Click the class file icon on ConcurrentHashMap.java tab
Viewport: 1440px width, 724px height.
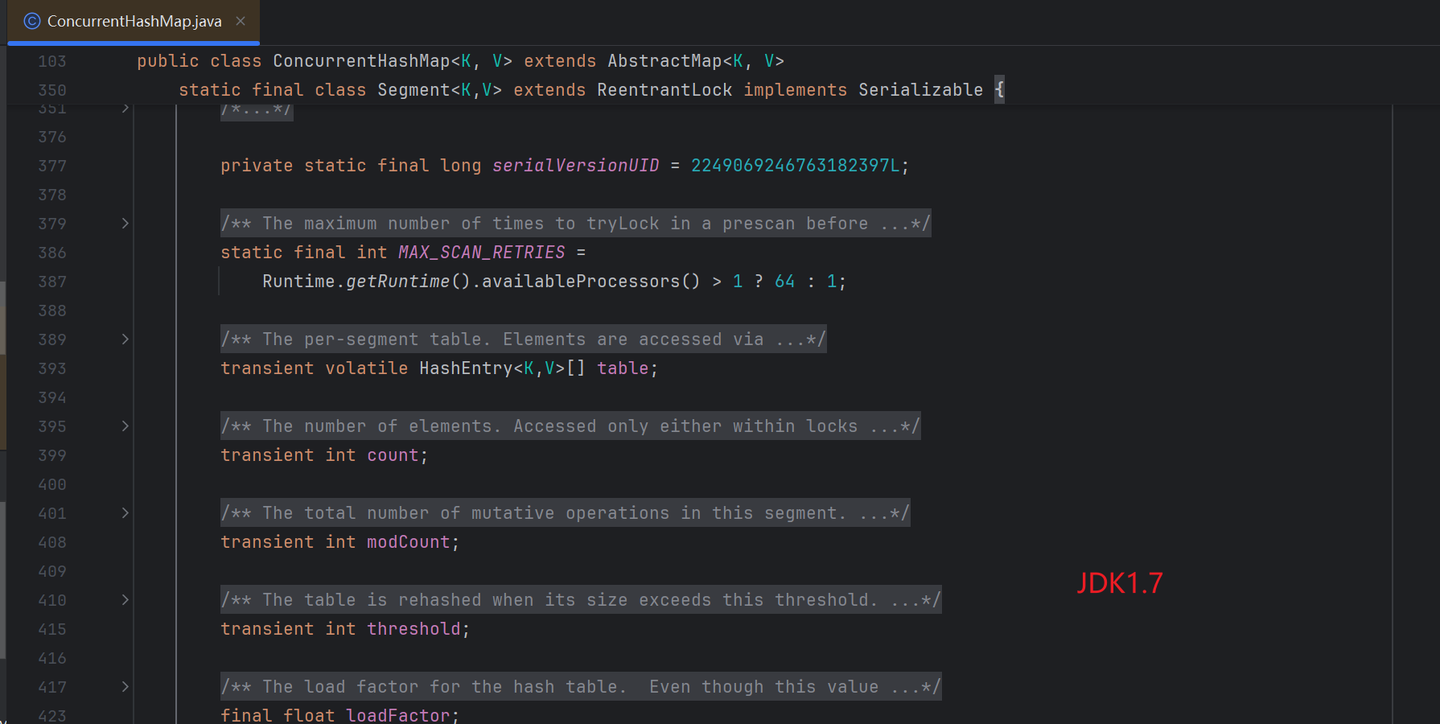32,21
